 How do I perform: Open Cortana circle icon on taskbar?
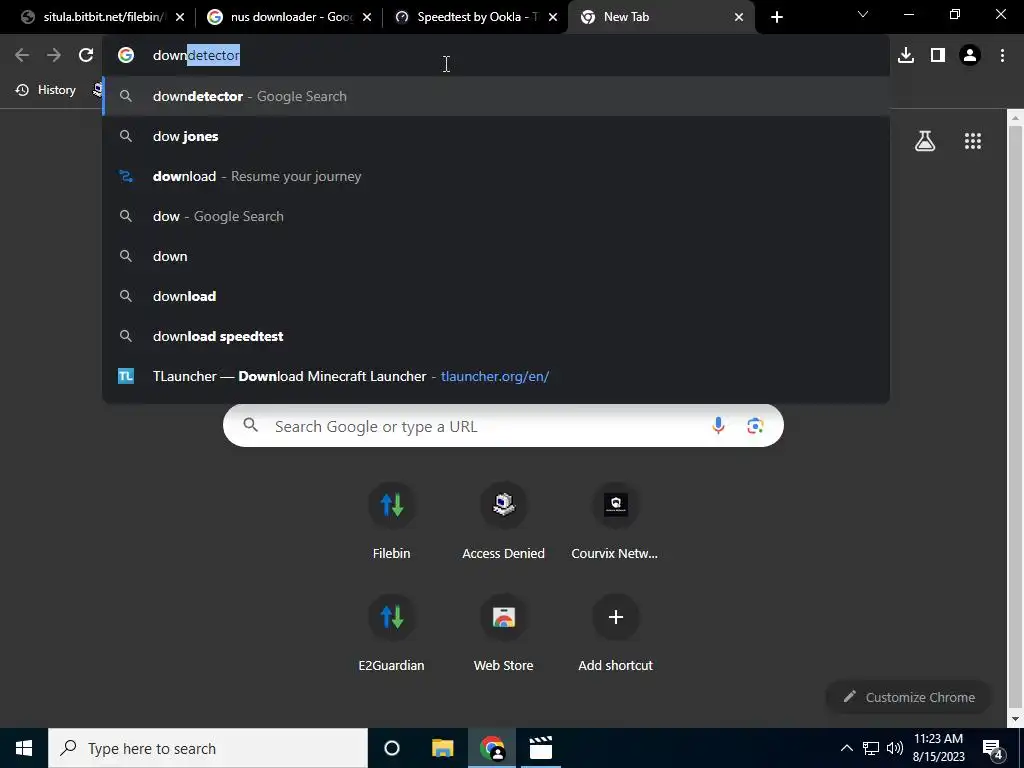[x=392, y=748]
